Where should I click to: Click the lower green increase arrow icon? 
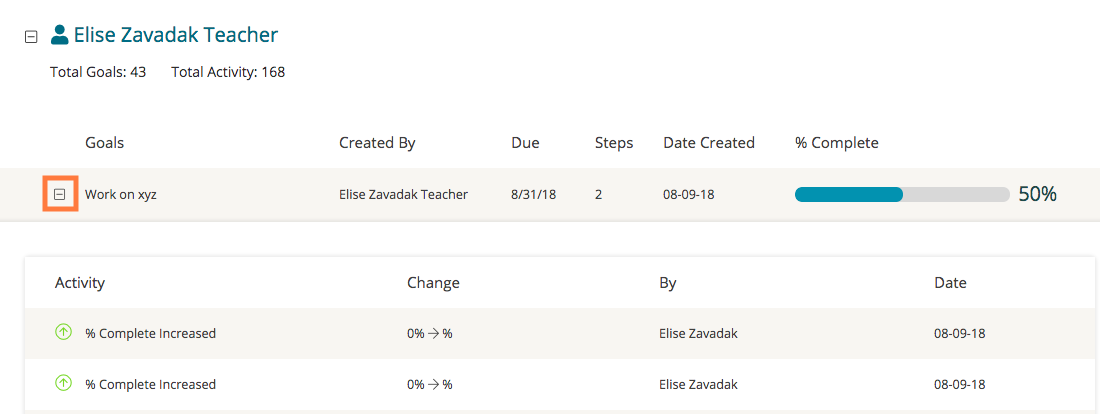(63, 383)
